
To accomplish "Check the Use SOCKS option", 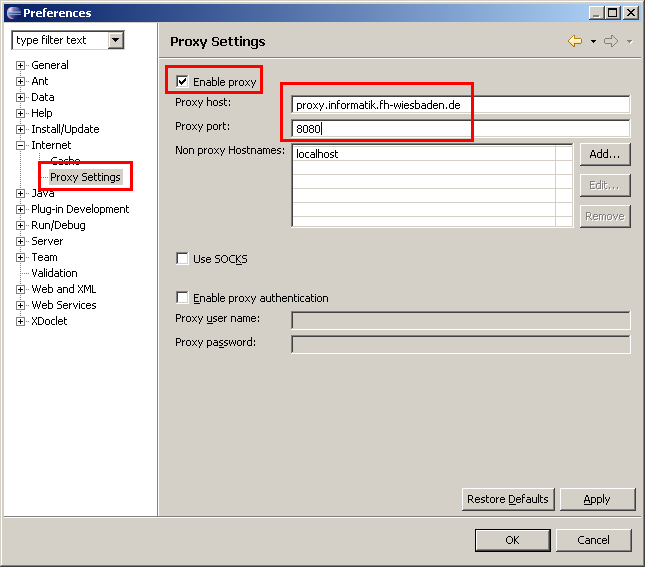I will click(182, 258).
